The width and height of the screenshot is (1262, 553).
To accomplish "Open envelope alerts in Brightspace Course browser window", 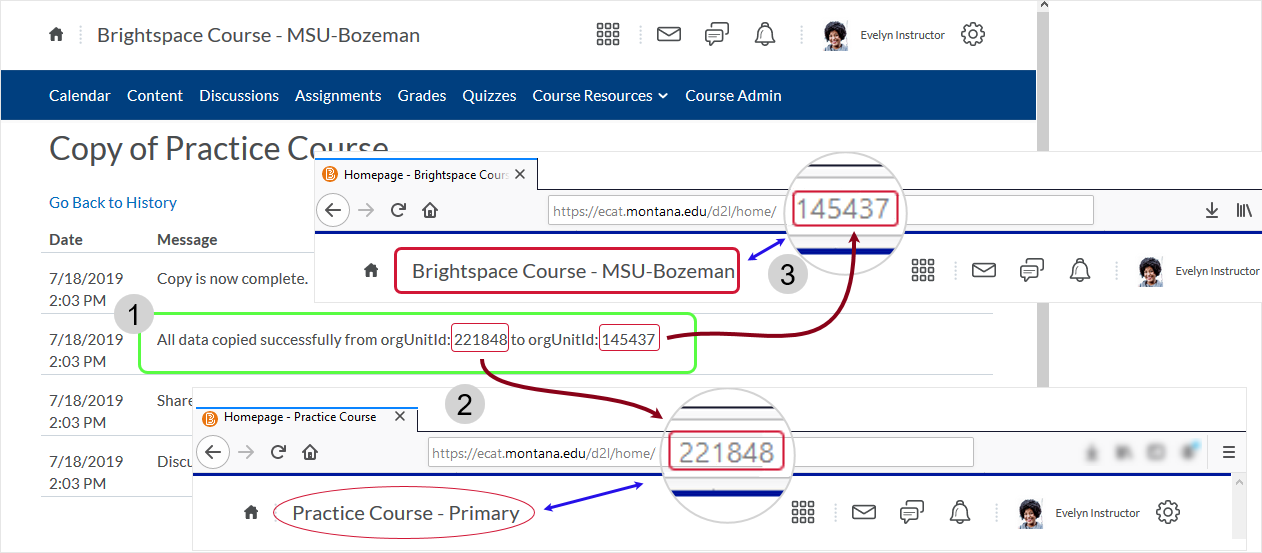I will point(984,270).
